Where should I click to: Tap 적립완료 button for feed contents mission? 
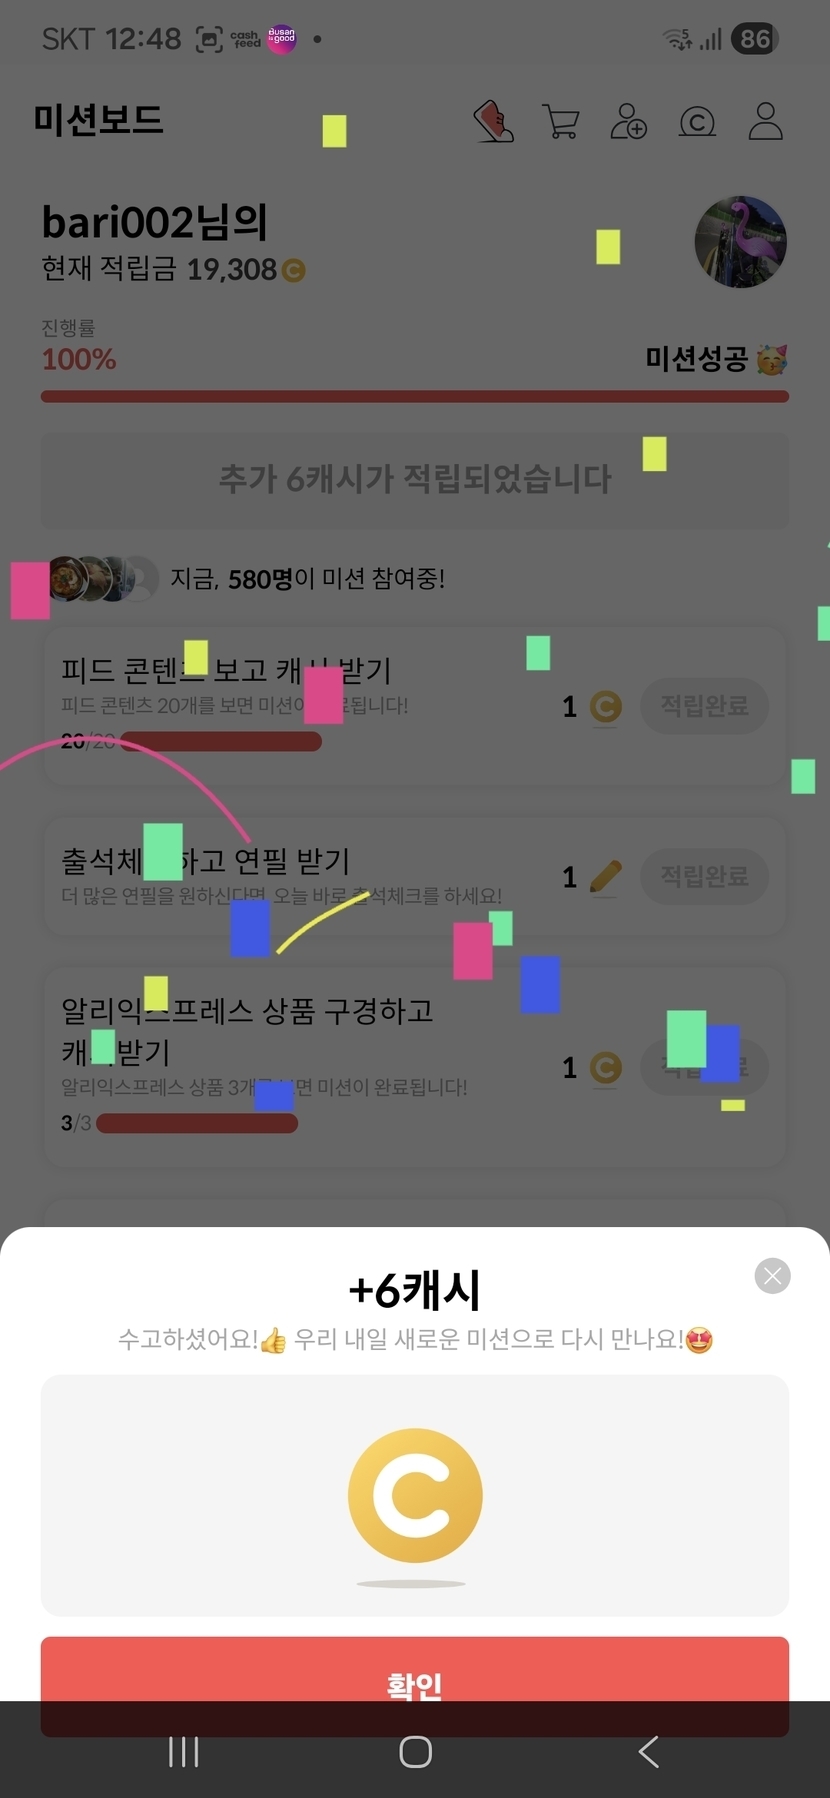click(705, 706)
